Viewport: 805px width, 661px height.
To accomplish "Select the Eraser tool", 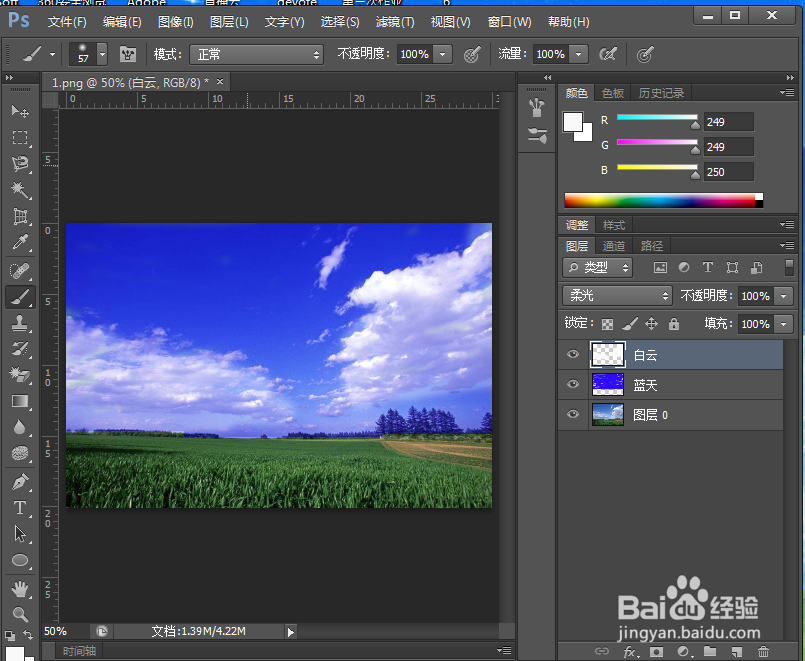I will [x=20, y=375].
